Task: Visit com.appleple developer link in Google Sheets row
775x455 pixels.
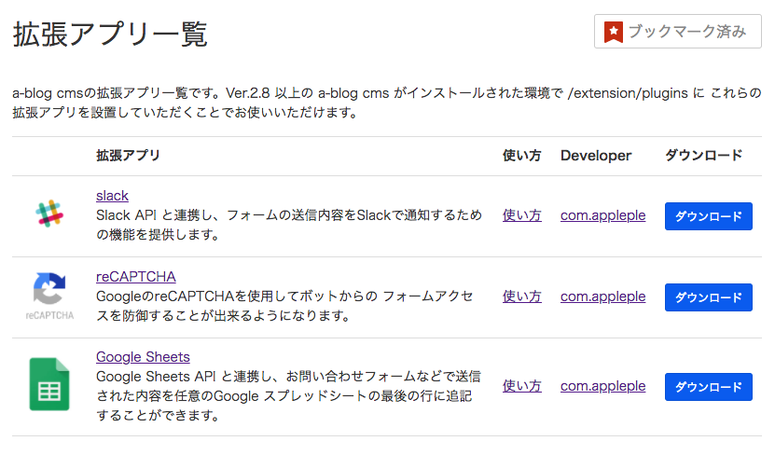Action: tap(603, 386)
